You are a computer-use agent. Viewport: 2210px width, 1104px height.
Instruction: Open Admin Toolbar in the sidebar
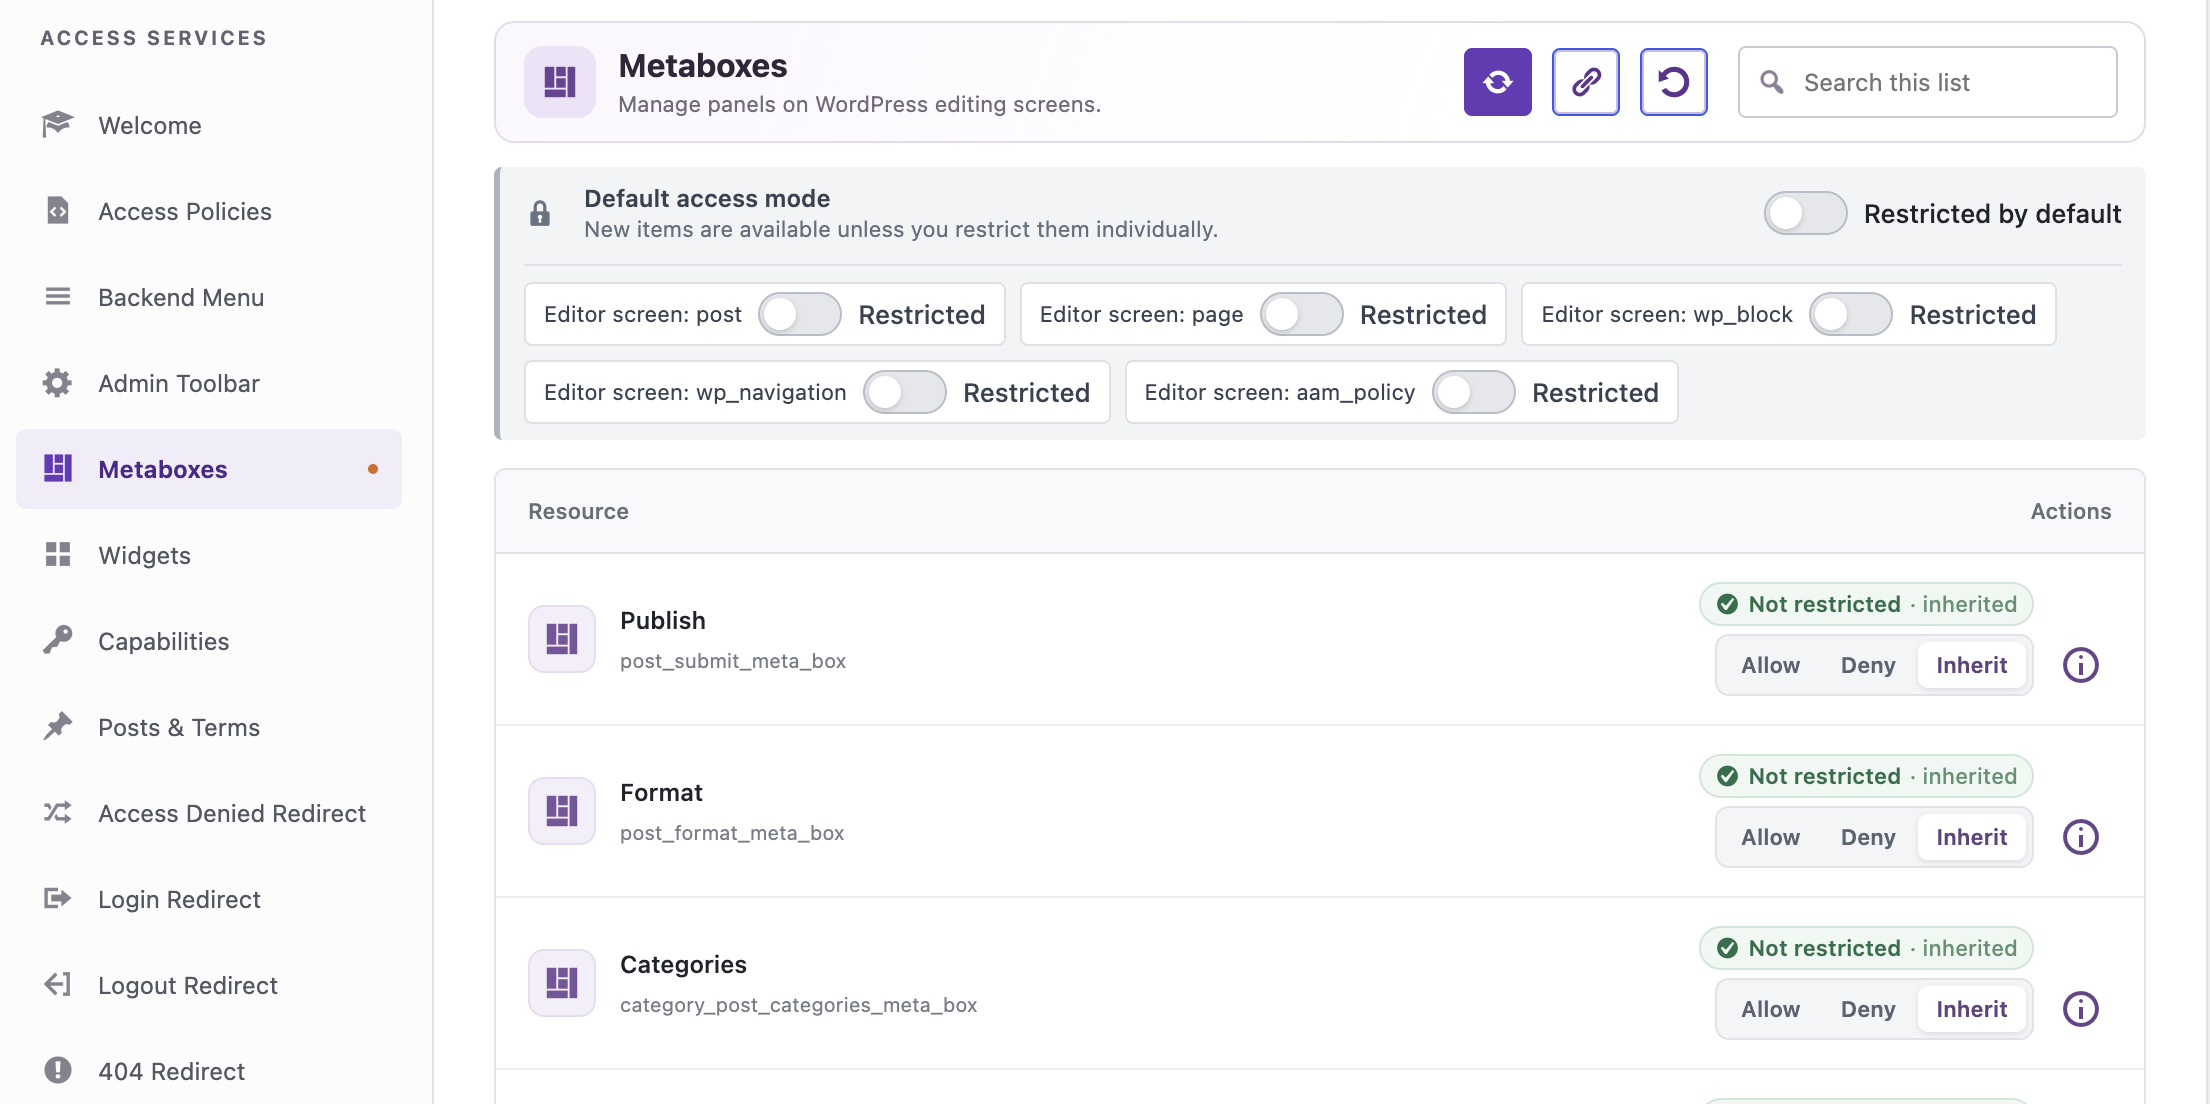point(209,383)
